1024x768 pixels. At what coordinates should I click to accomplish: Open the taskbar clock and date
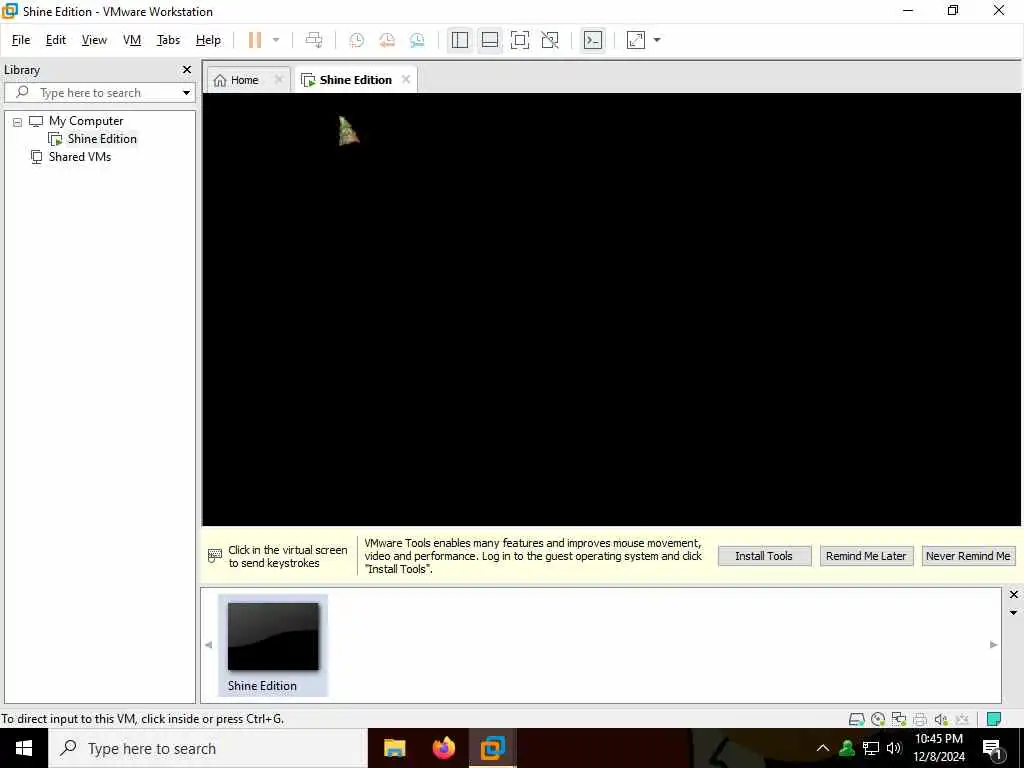coord(939,748)
